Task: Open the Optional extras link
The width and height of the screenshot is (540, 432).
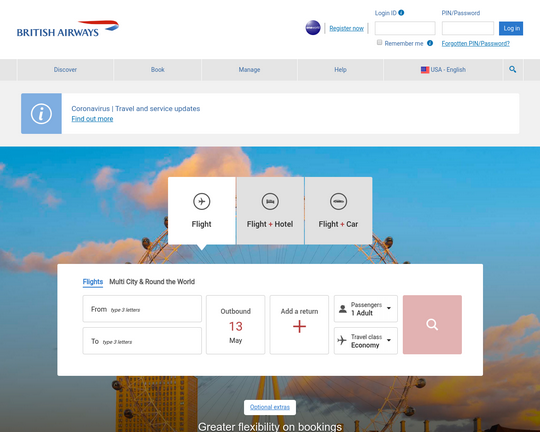Action: (x=270, y=407)
